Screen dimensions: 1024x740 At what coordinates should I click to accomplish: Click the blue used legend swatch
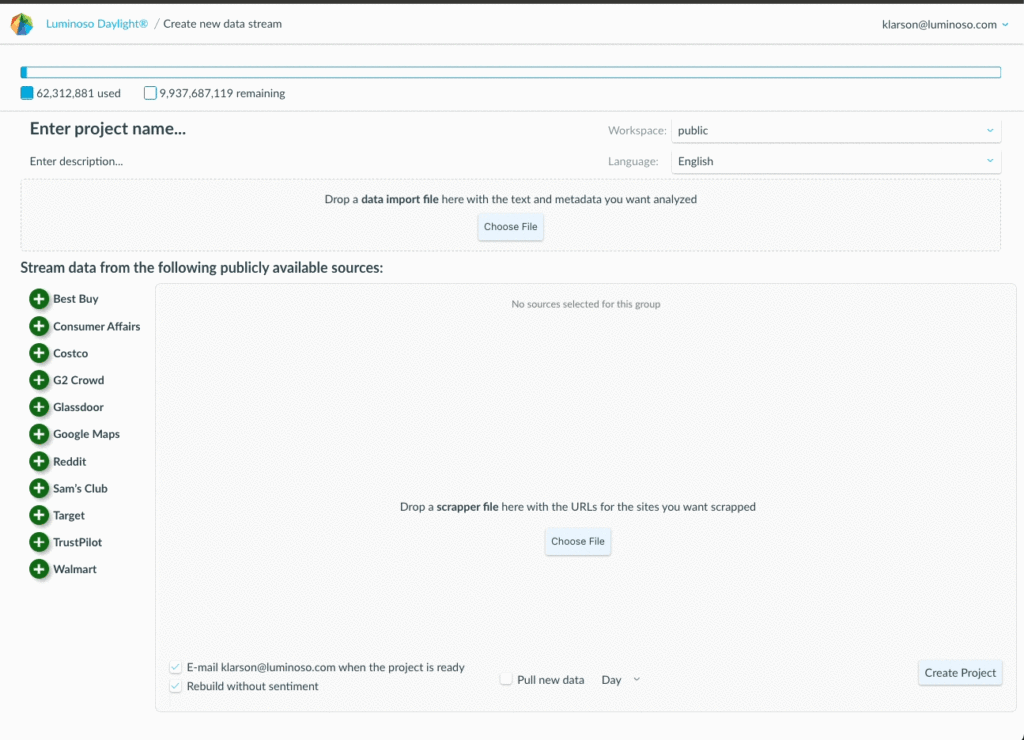[x=27, y=93]
